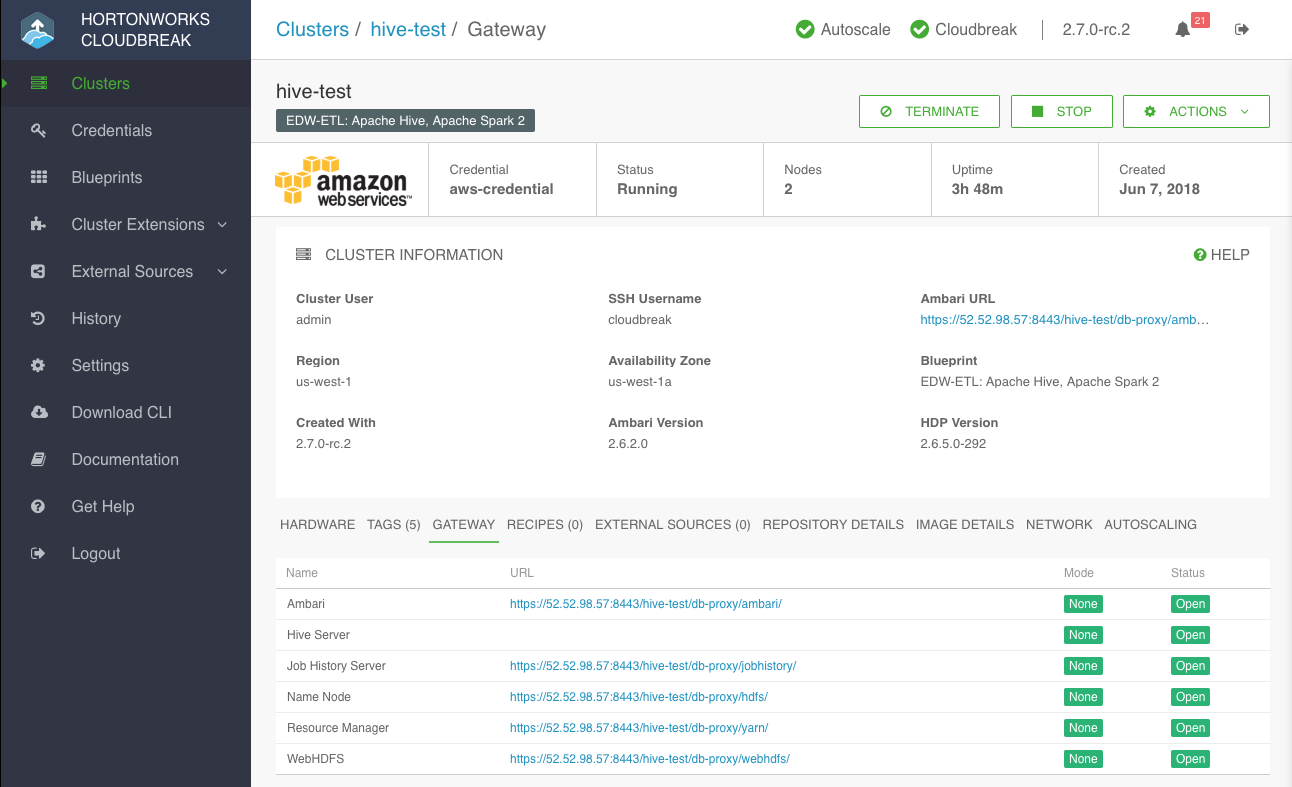Click the History clock icon
This screenshot has width=1292, height=787.
[x=39, y=318]
